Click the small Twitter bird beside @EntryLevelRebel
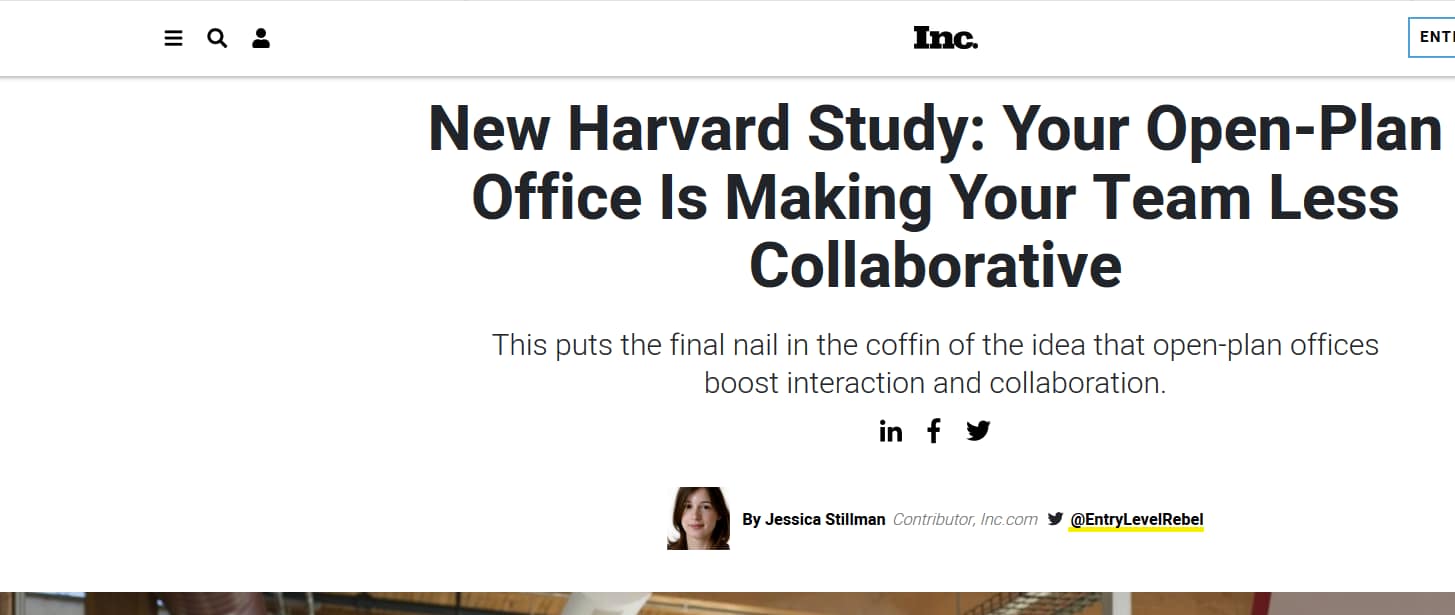This screenshot has height=615, width=1455. (1055, 519)
